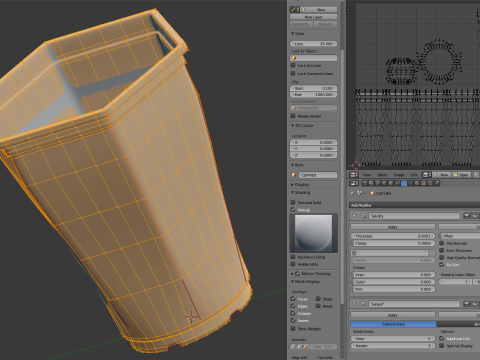Disable the Matcap checkbox
Viewport: 480px width, 360px height.
click(293, 210)
